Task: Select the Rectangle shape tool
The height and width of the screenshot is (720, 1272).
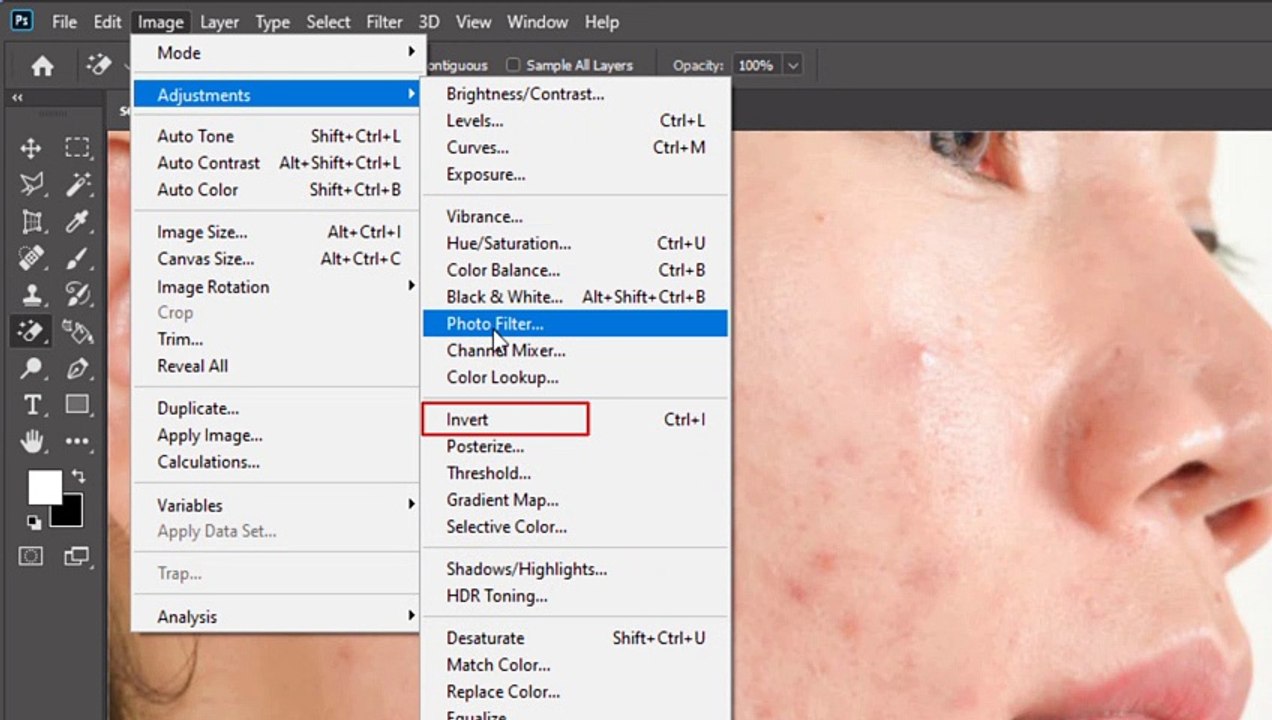Action: point(77,405)
